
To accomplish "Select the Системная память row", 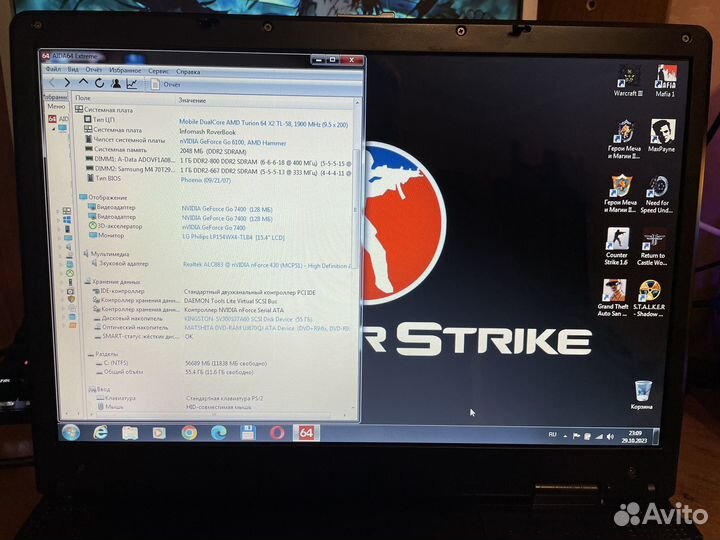I will (x=216, y=150).
